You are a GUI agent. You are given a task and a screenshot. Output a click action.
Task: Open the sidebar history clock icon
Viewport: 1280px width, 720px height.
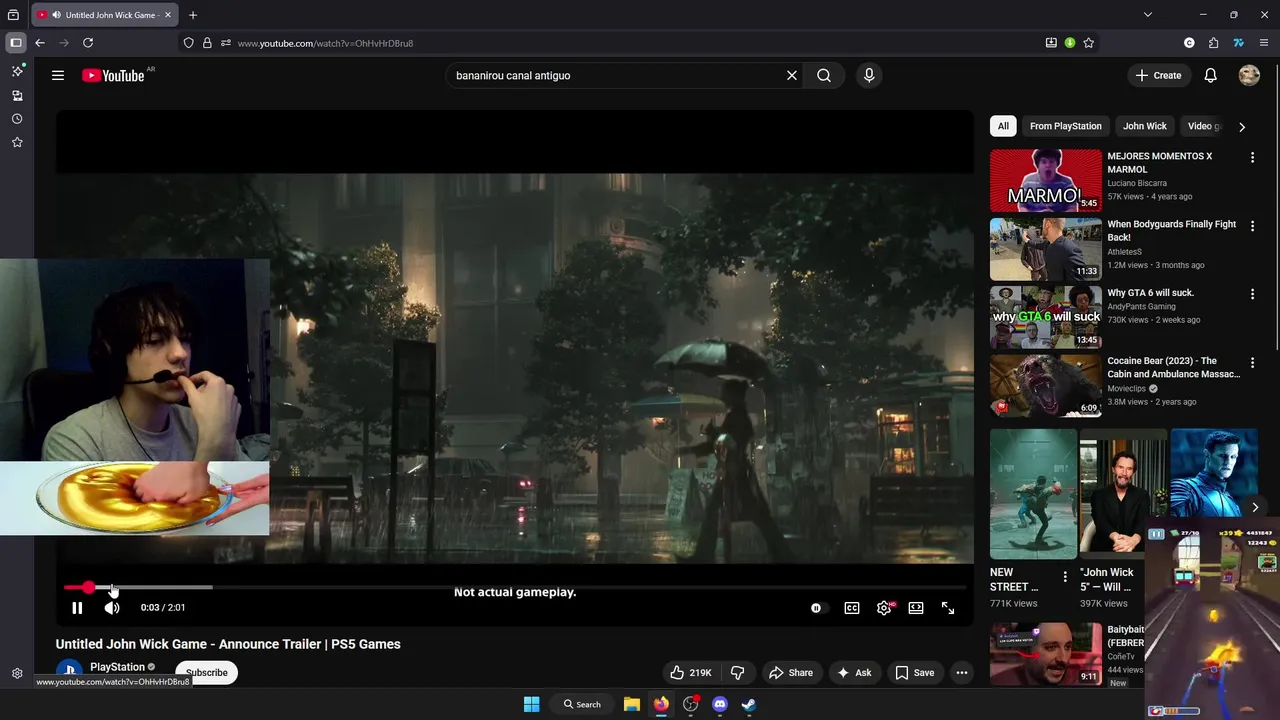tap(17, 119)
